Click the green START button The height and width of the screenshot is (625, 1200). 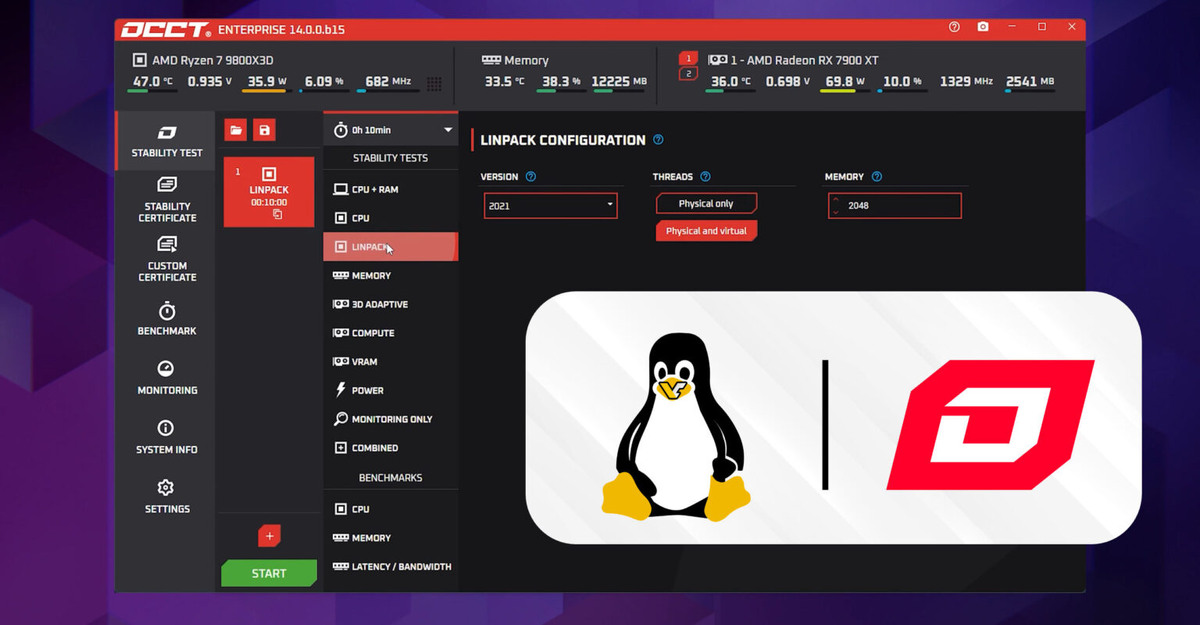tap(269, 573)
